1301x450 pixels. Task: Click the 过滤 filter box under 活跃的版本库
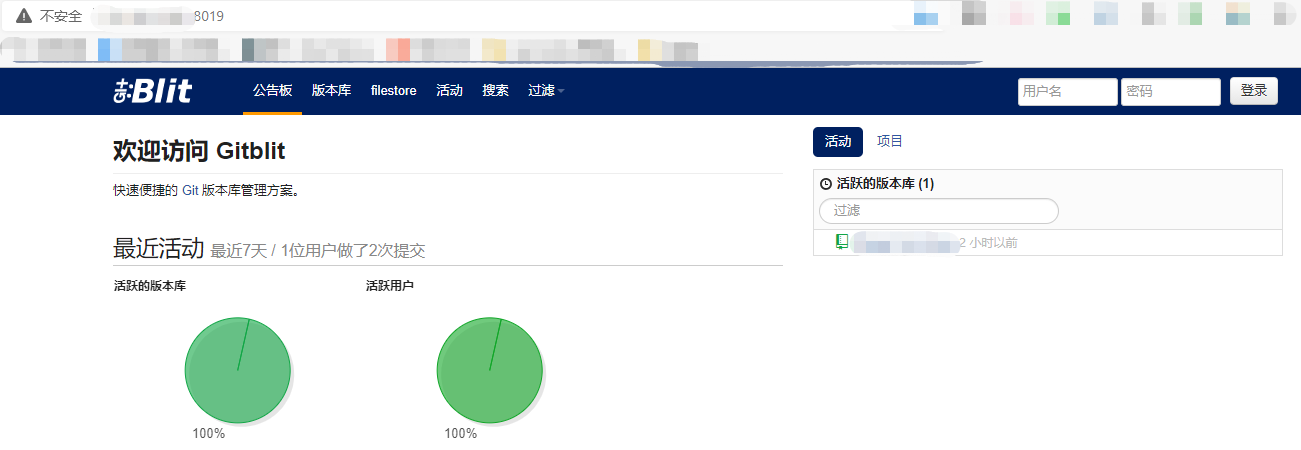coord(938,211)
